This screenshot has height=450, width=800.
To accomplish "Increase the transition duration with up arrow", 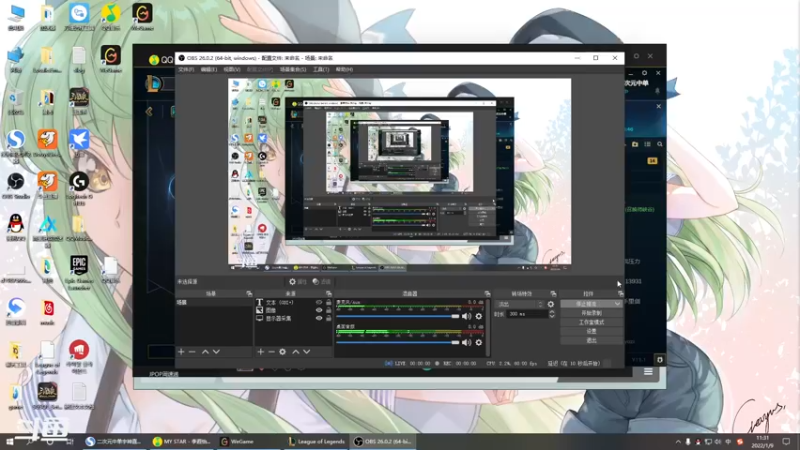I will [552, 312].
